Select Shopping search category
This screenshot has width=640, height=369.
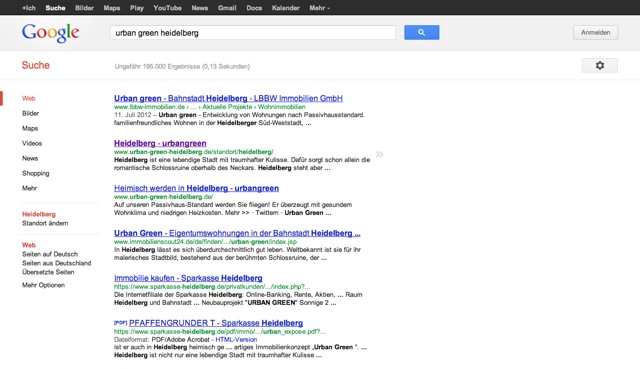point(36,173)
